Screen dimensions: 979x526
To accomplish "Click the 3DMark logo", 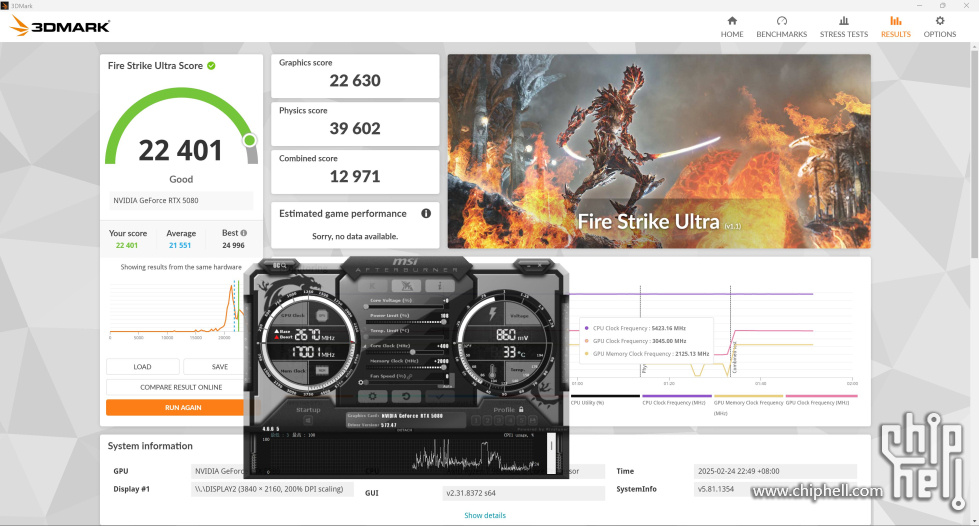I will point(60,26).
